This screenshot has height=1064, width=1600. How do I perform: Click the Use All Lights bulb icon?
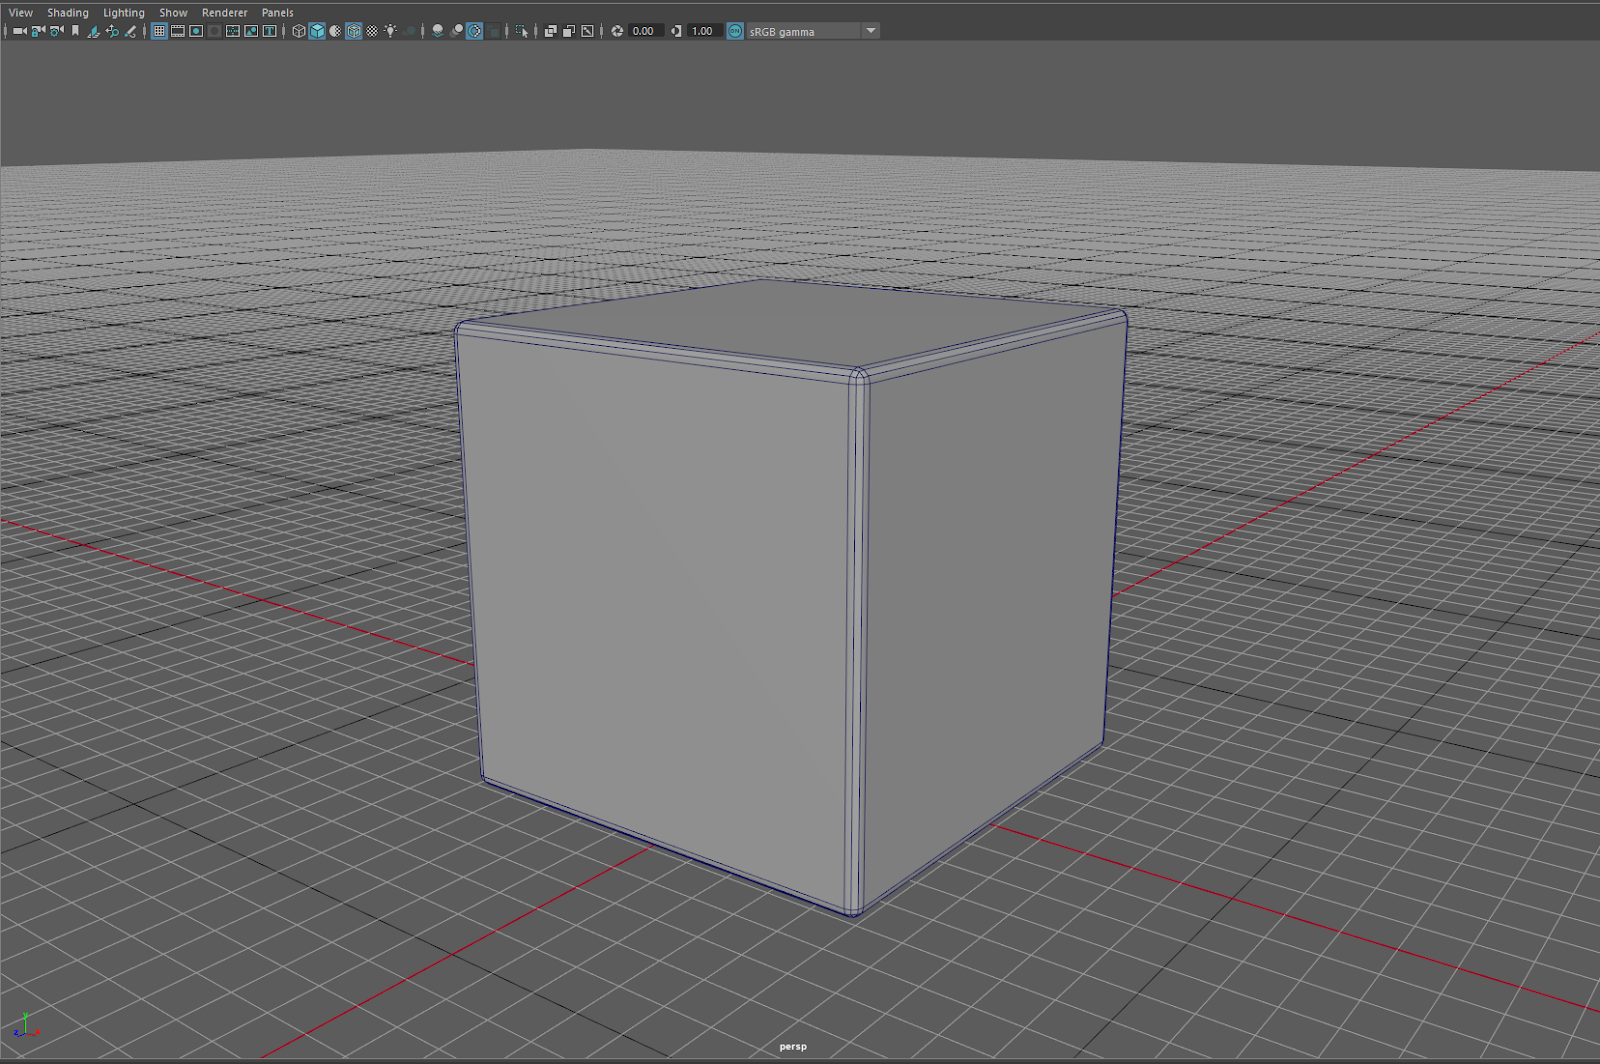tap(390, 31)
